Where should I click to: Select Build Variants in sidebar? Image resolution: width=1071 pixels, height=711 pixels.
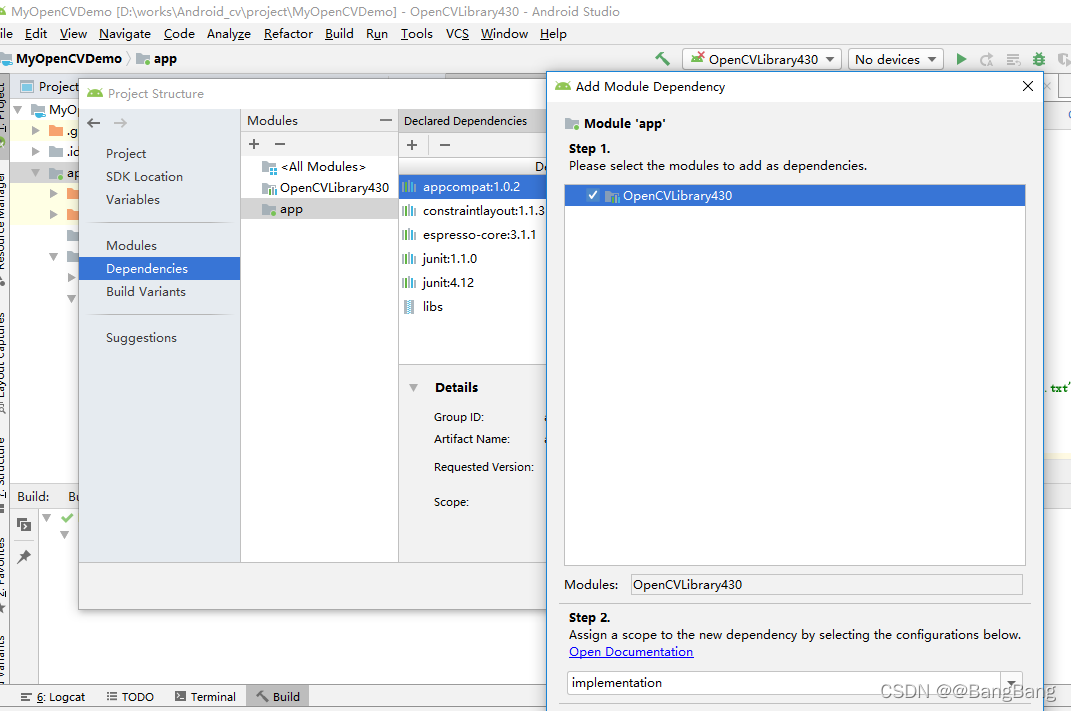tap(145, 292)
